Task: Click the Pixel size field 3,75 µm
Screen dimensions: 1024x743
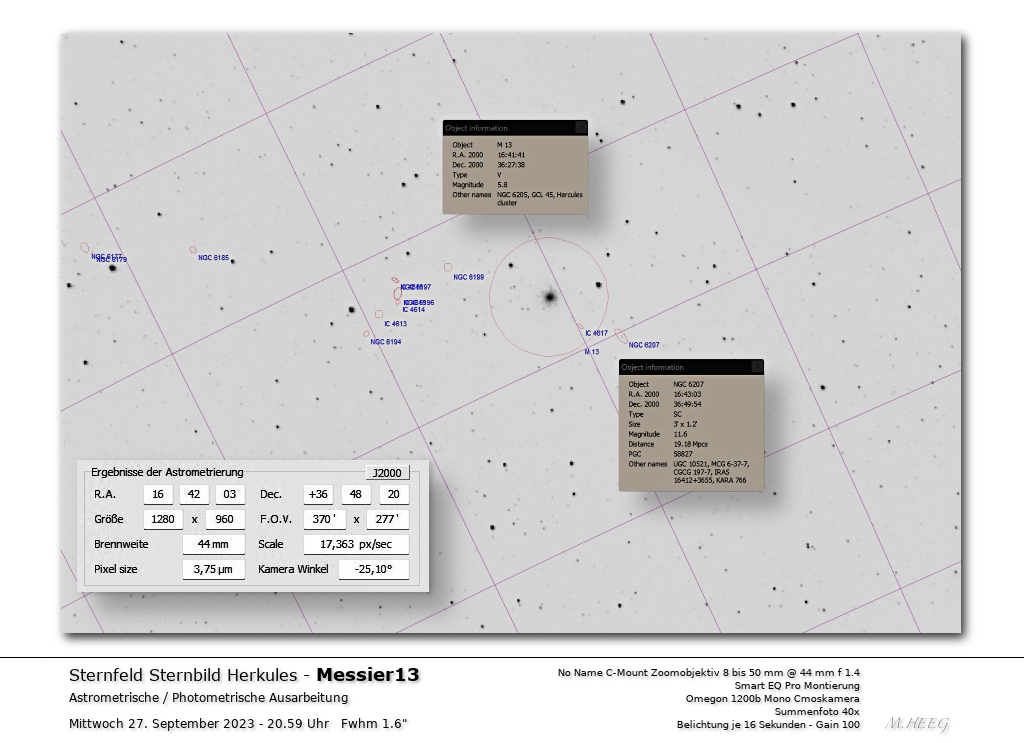Action: [213, 570]
